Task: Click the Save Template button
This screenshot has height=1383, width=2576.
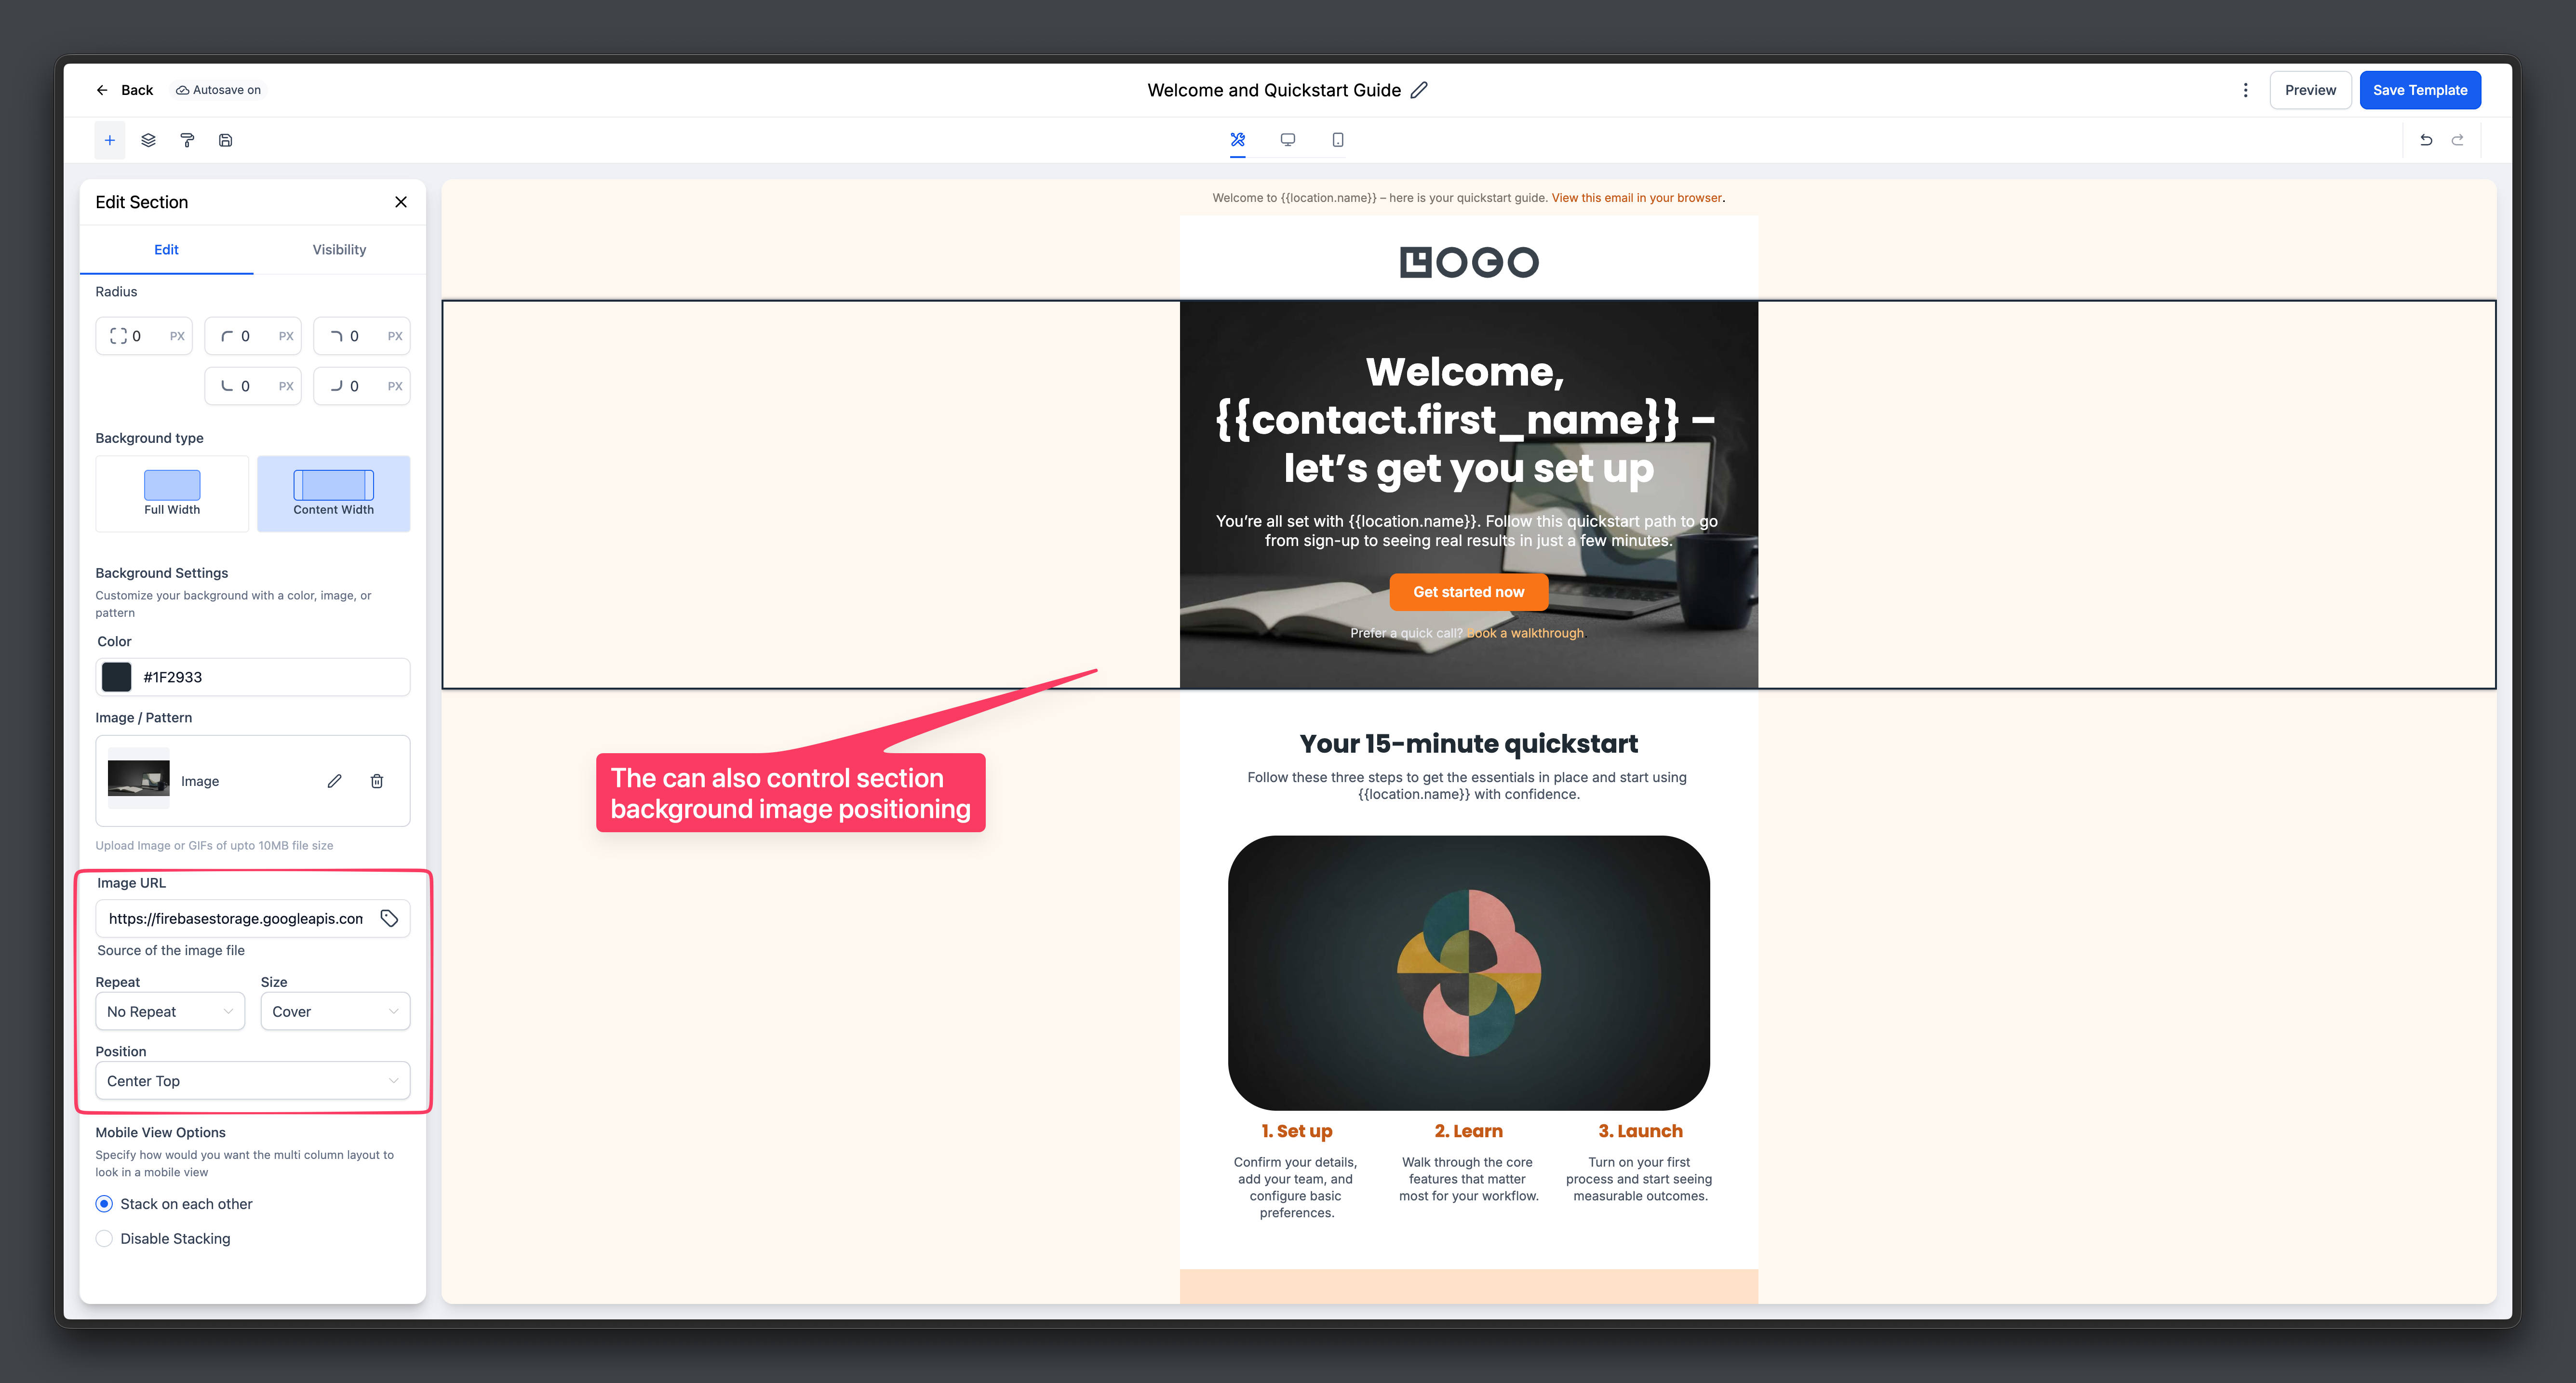Action: click(2420, 90)
